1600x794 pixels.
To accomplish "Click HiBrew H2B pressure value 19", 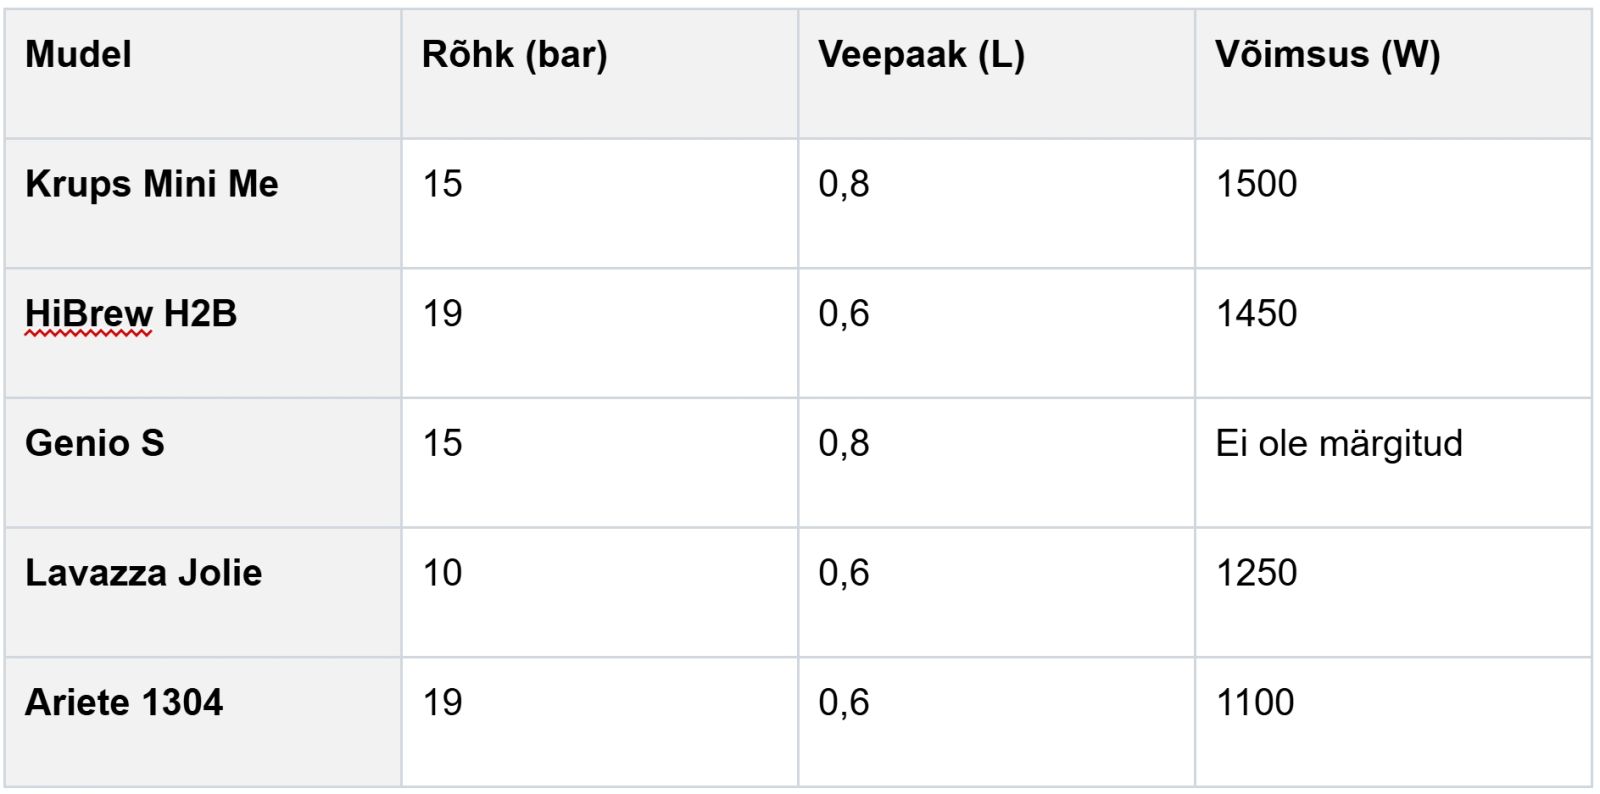I will coord(442,314).
